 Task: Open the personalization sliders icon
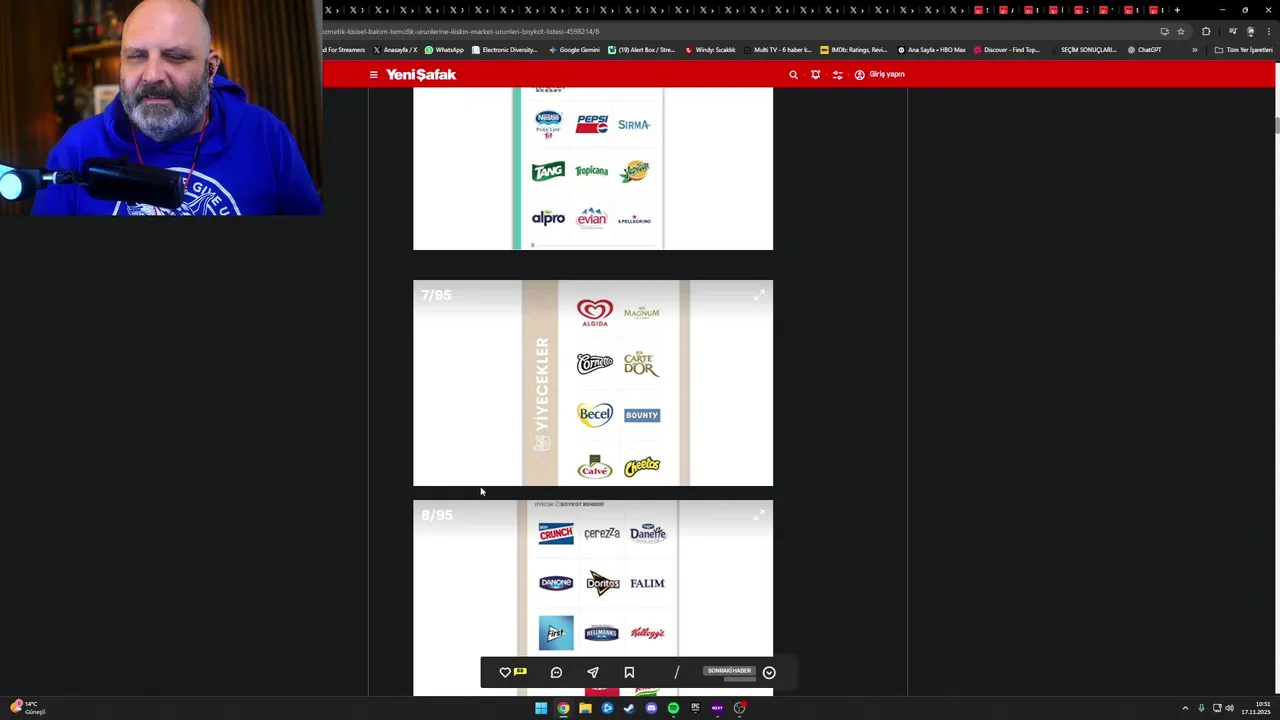tap(838, 74)
